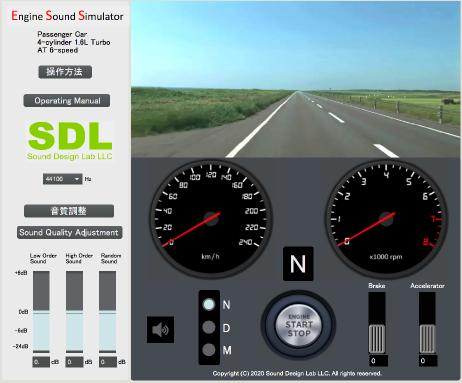Click the Accelerator value field
This screenshot has height=383, width=462.
pyautogui.click(x=428, y=361)
